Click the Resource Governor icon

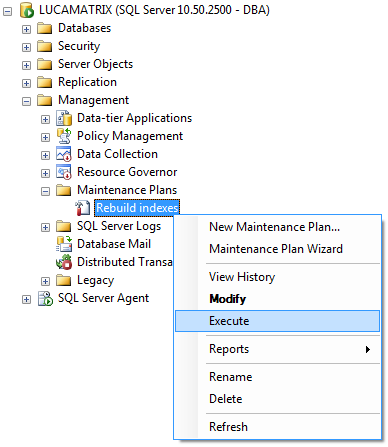coord(64,172)
